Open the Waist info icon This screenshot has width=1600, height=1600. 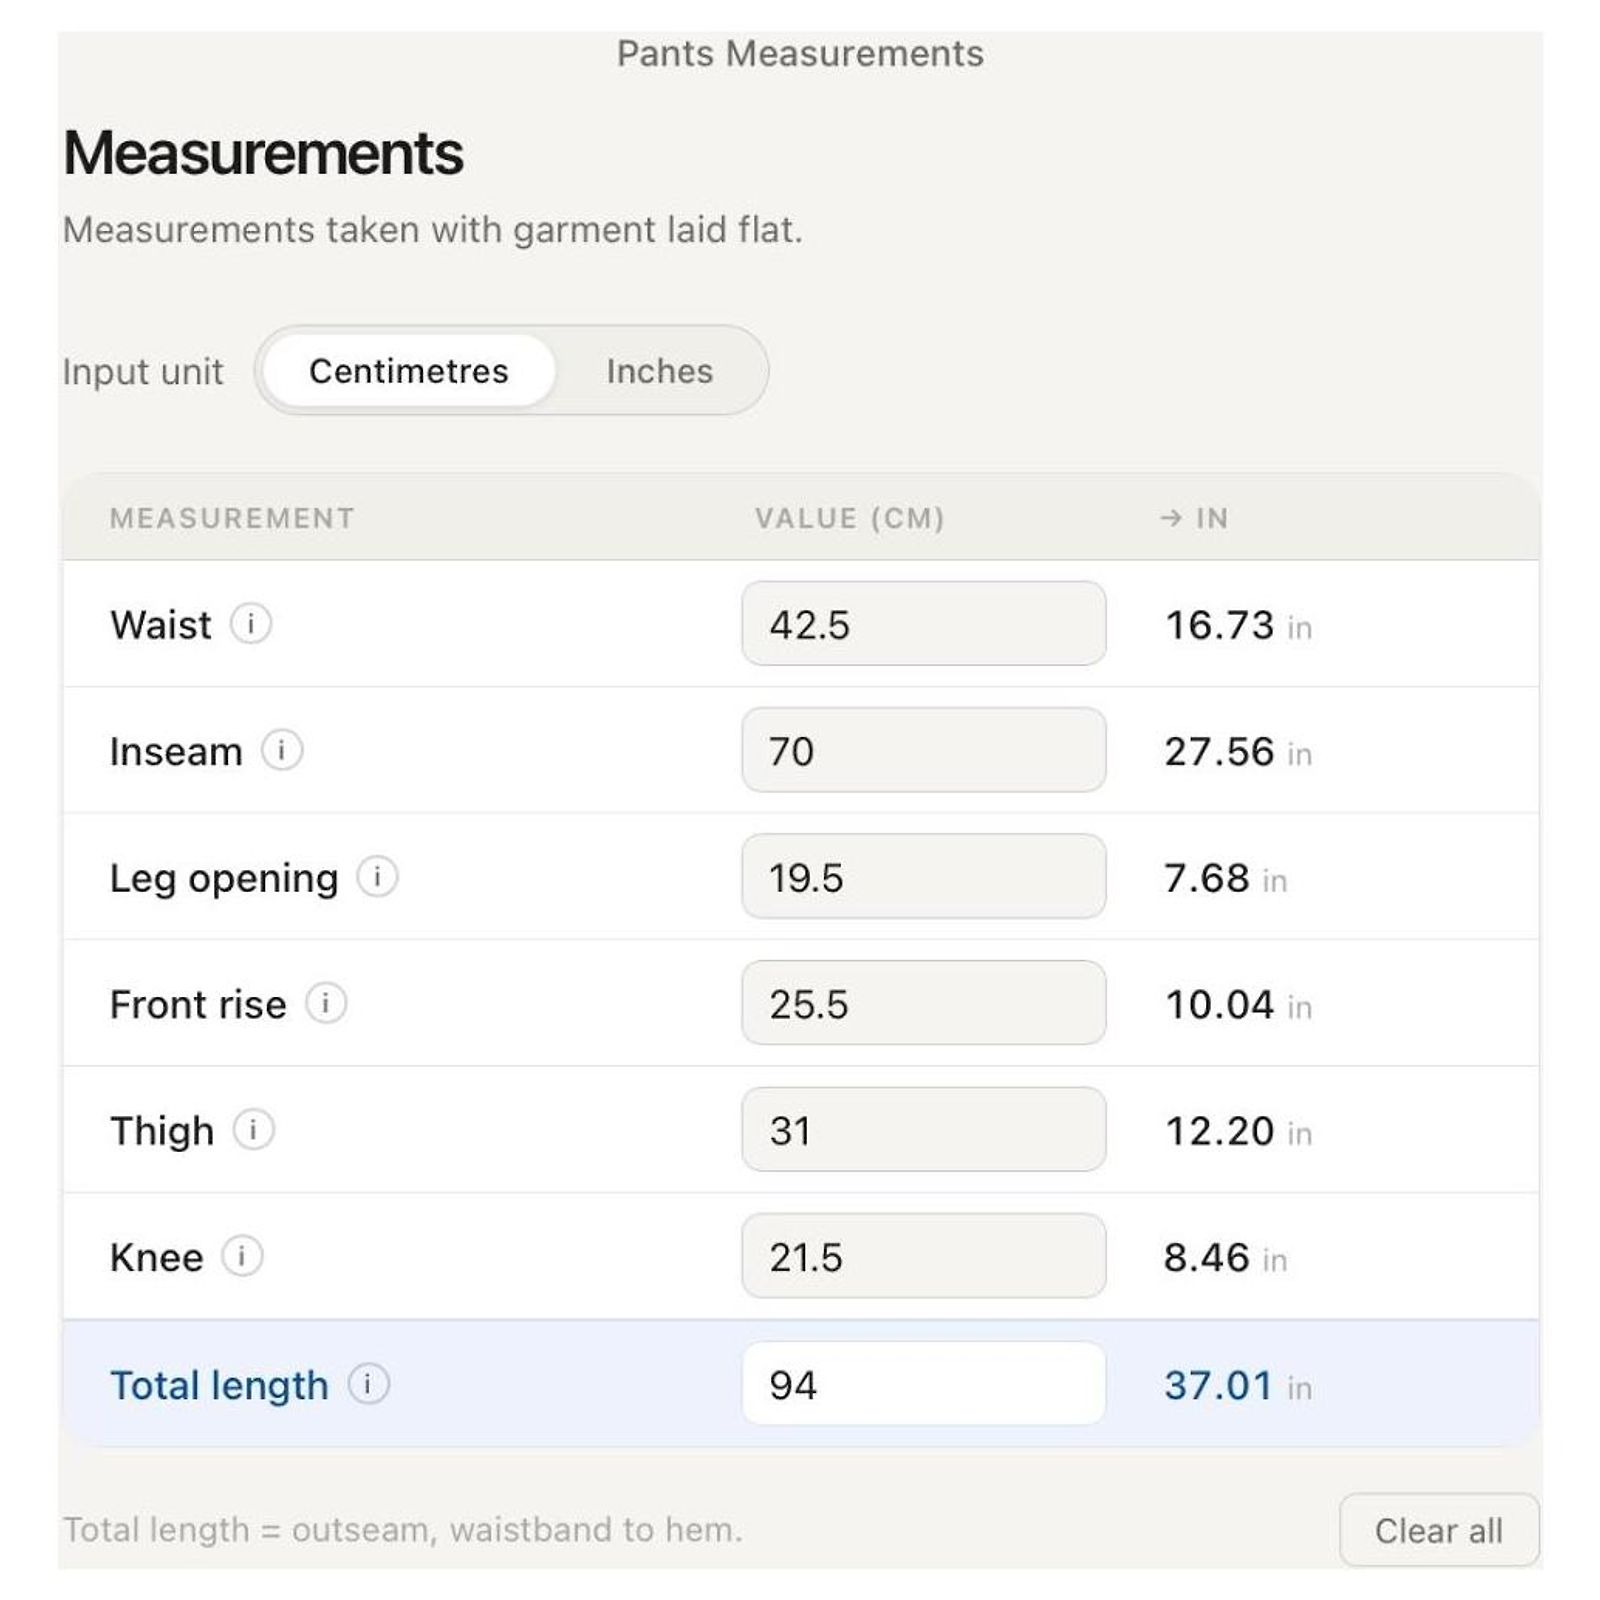pos(251,624)
